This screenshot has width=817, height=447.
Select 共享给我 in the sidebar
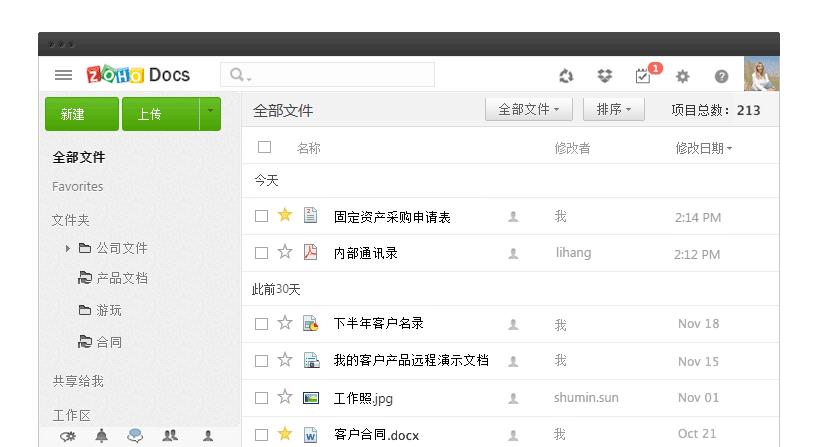tap(78, 381)
